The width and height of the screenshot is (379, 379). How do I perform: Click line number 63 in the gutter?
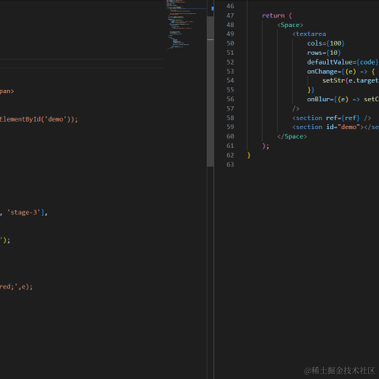point(230,164)
